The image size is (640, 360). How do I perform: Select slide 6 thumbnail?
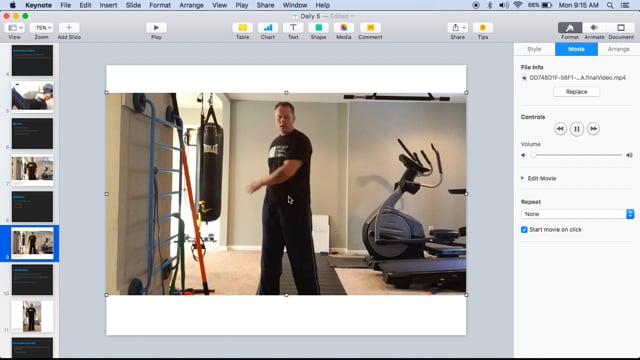click(x=32, y=133)
